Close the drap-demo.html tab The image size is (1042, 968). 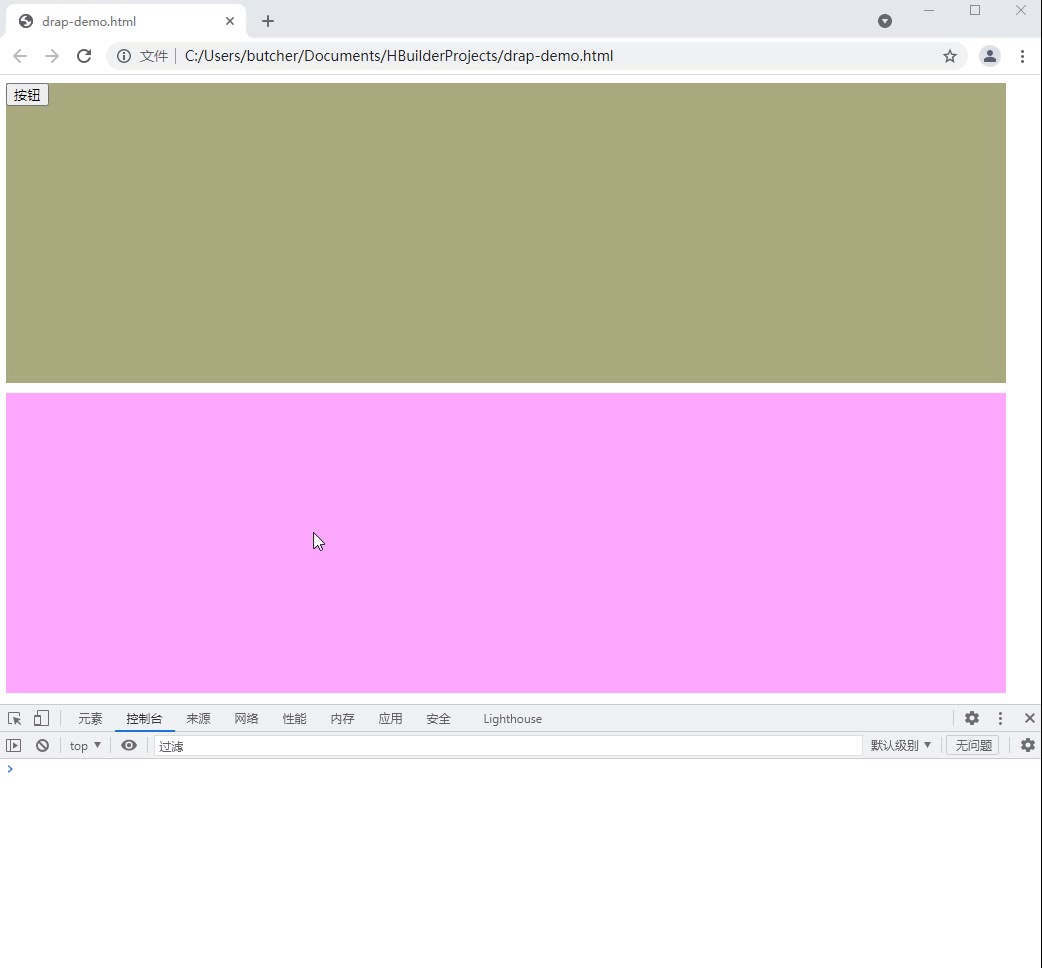coord(229,21)
